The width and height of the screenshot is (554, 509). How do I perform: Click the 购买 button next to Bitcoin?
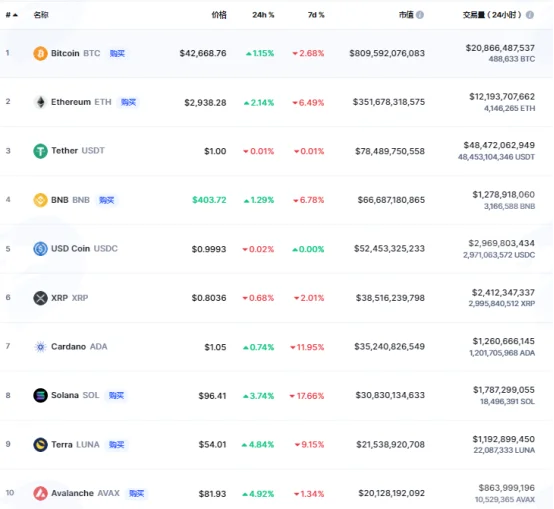point(117,53)
